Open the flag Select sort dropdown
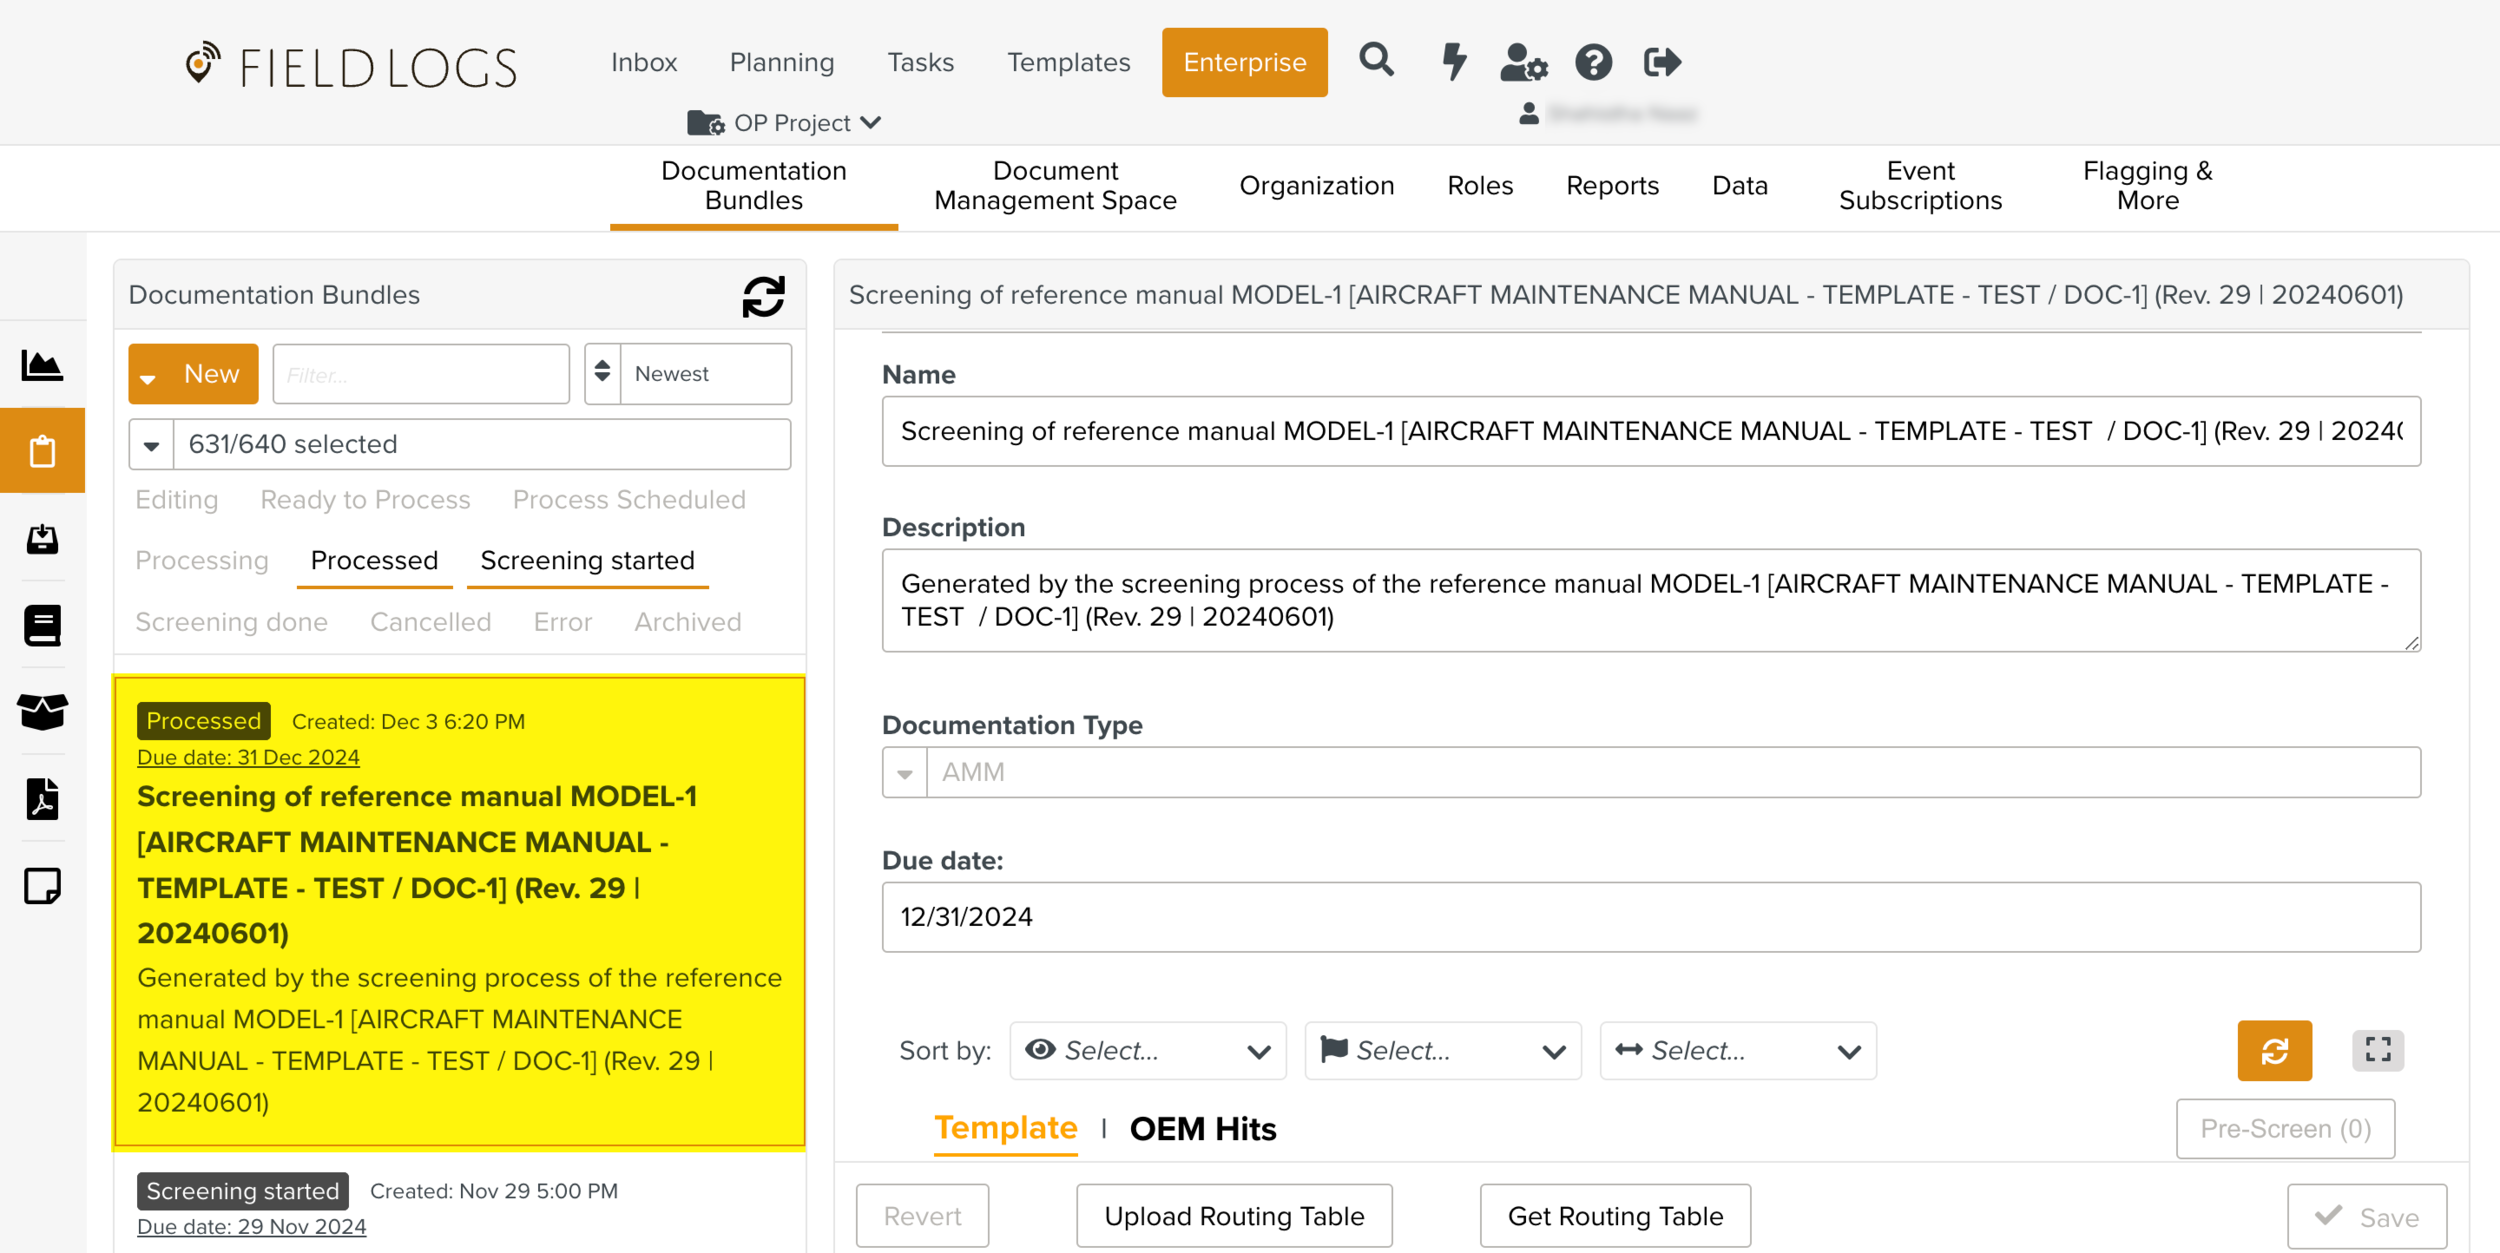 (1442, 1050)
